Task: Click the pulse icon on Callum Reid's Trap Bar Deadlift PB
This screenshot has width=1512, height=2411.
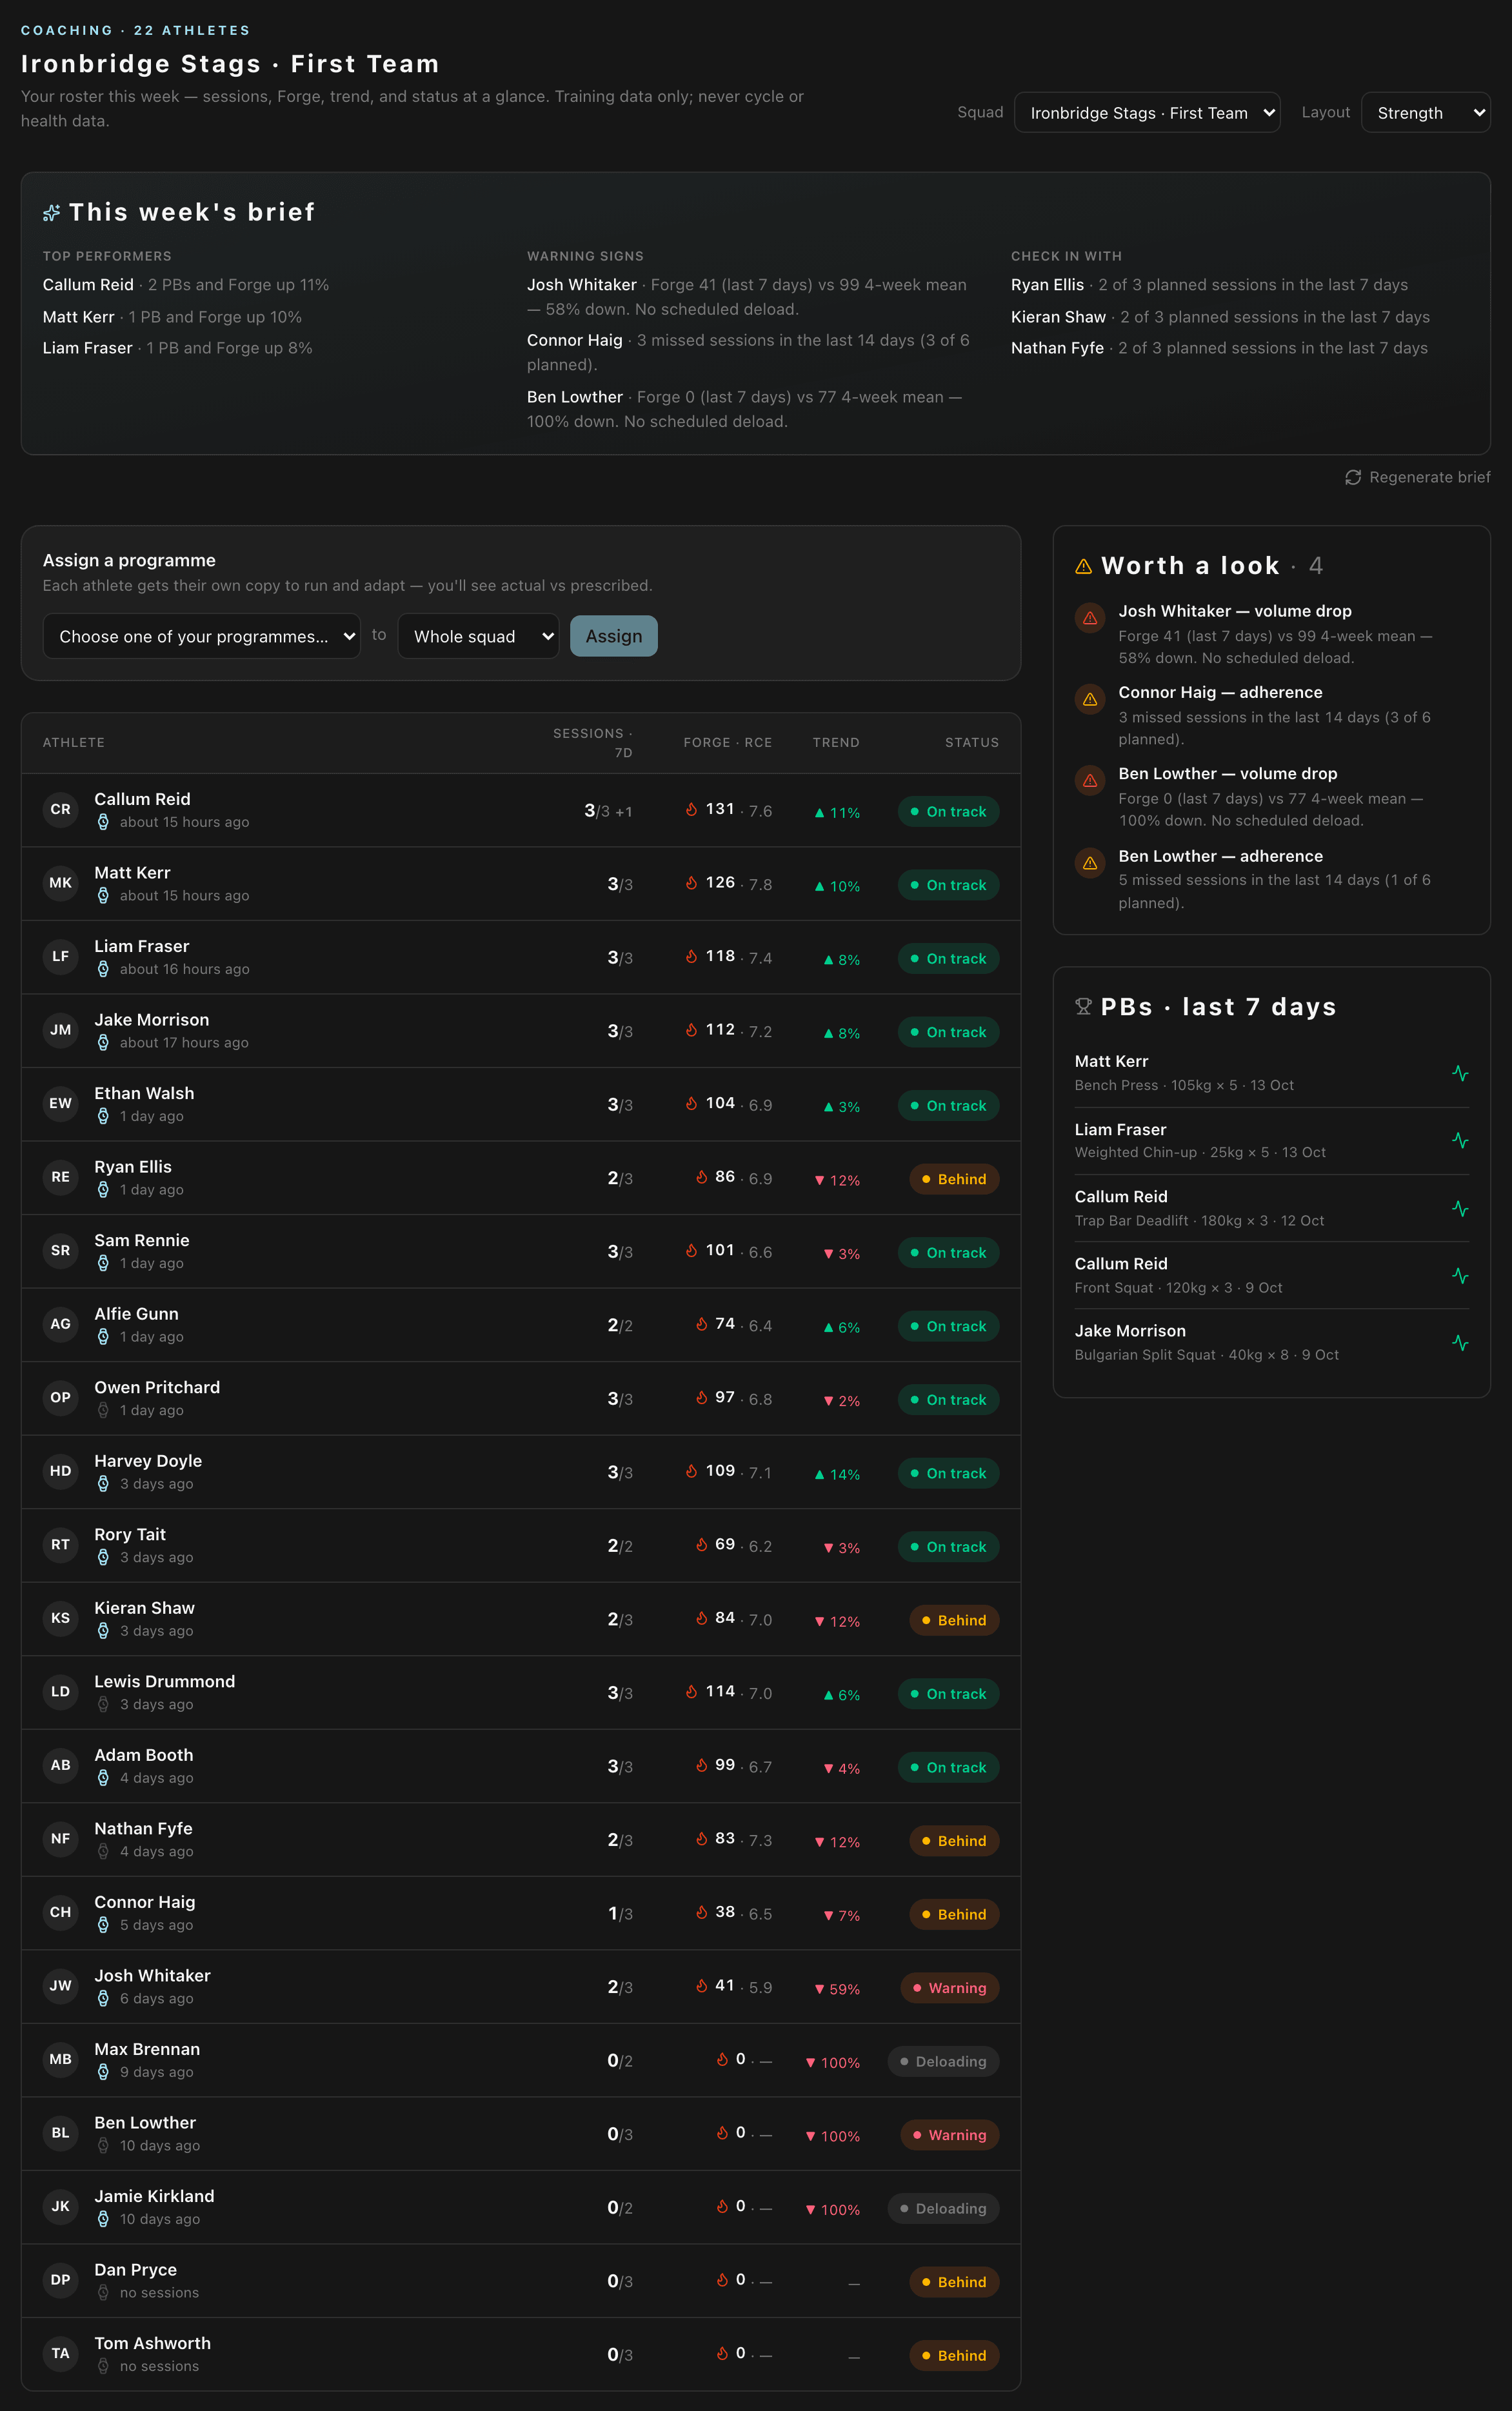Action: [x=1460, y=1208]
